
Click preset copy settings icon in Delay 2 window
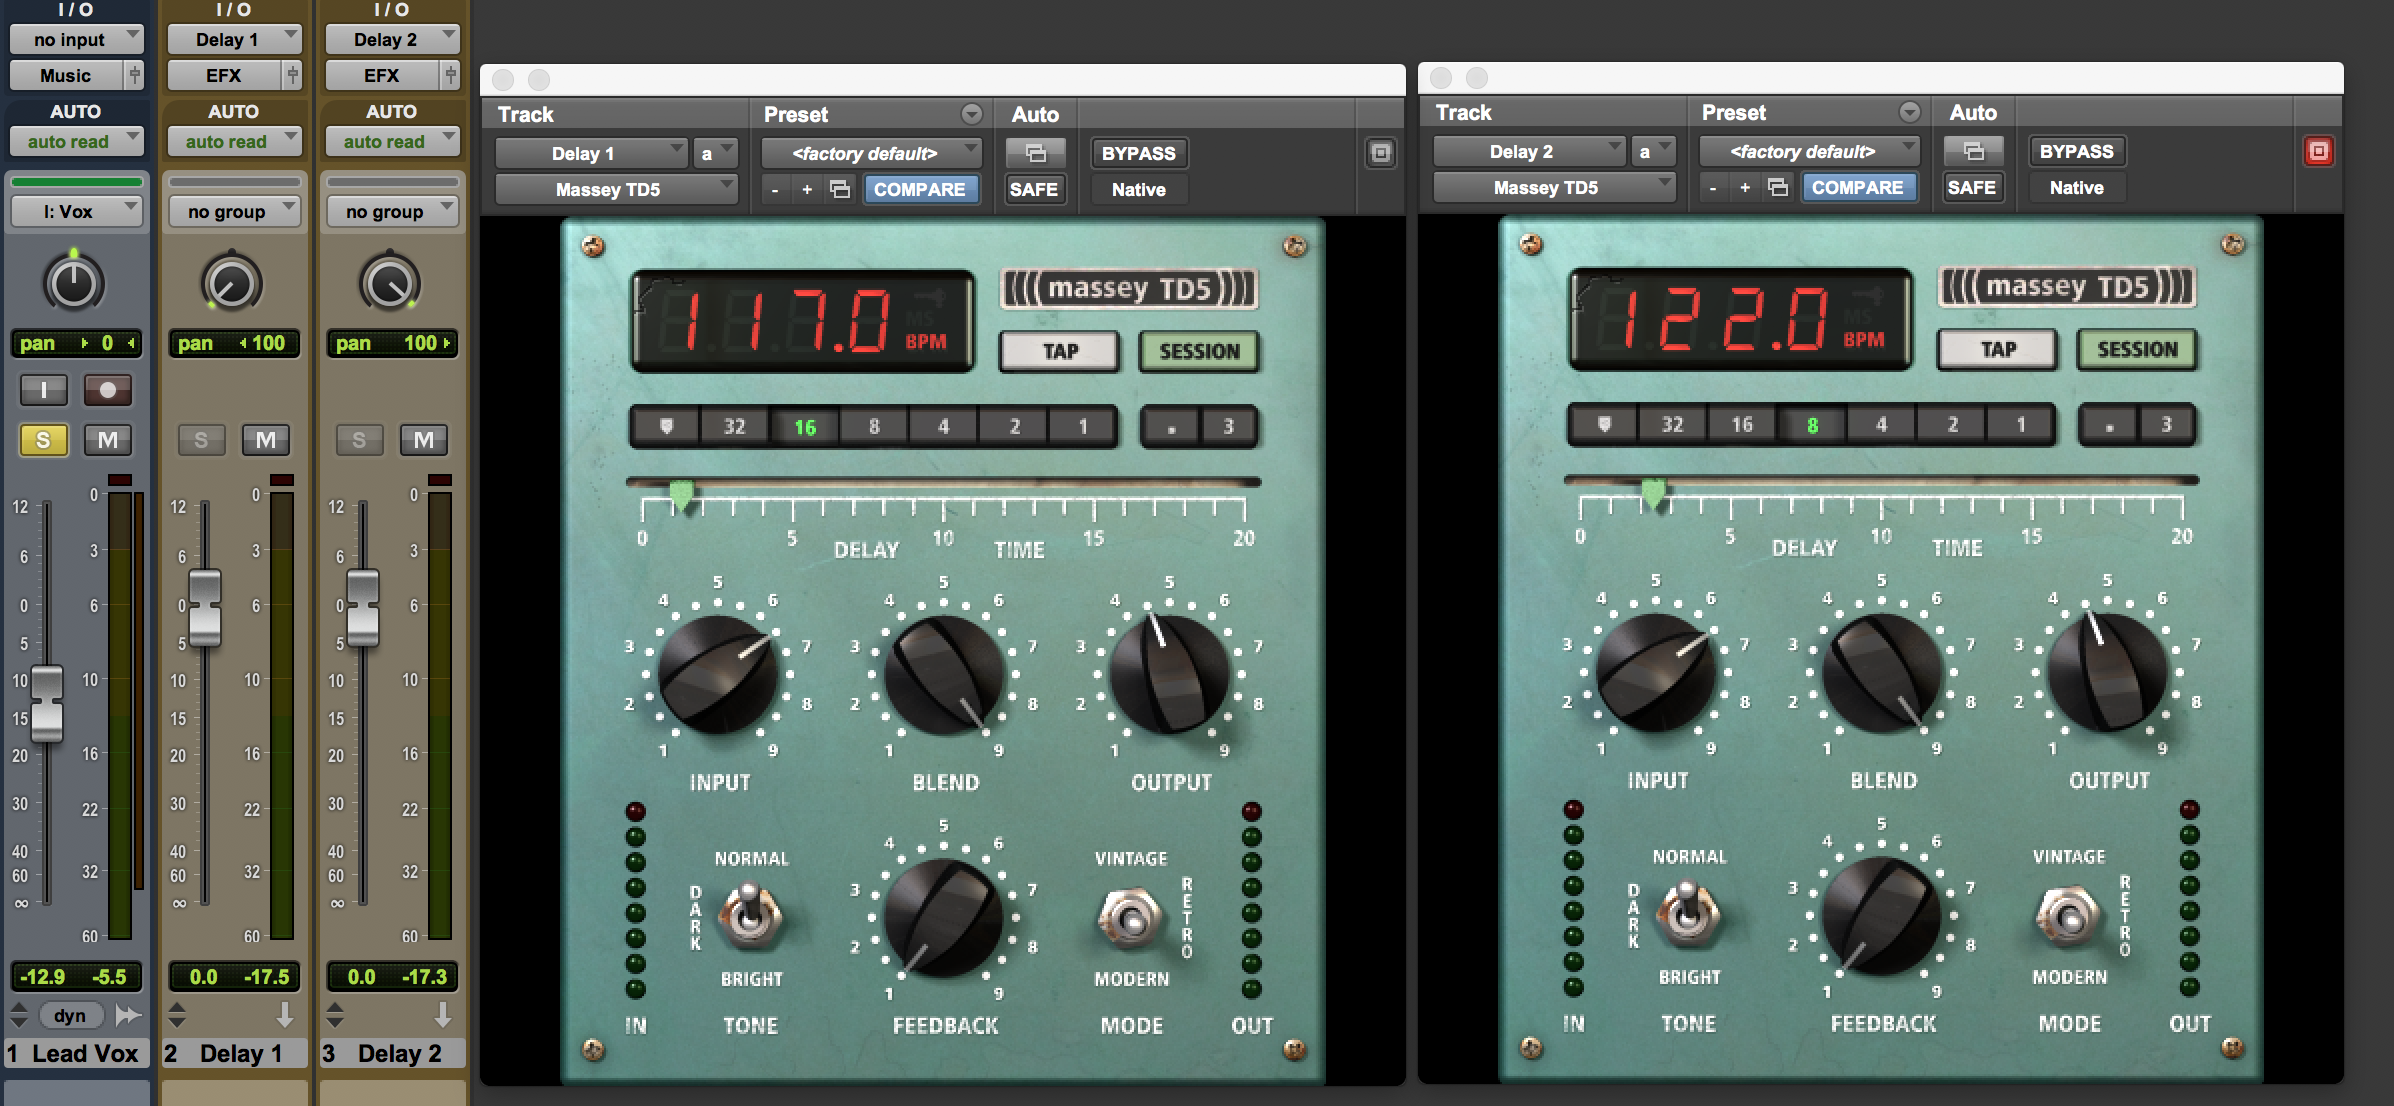point(1778,187)
